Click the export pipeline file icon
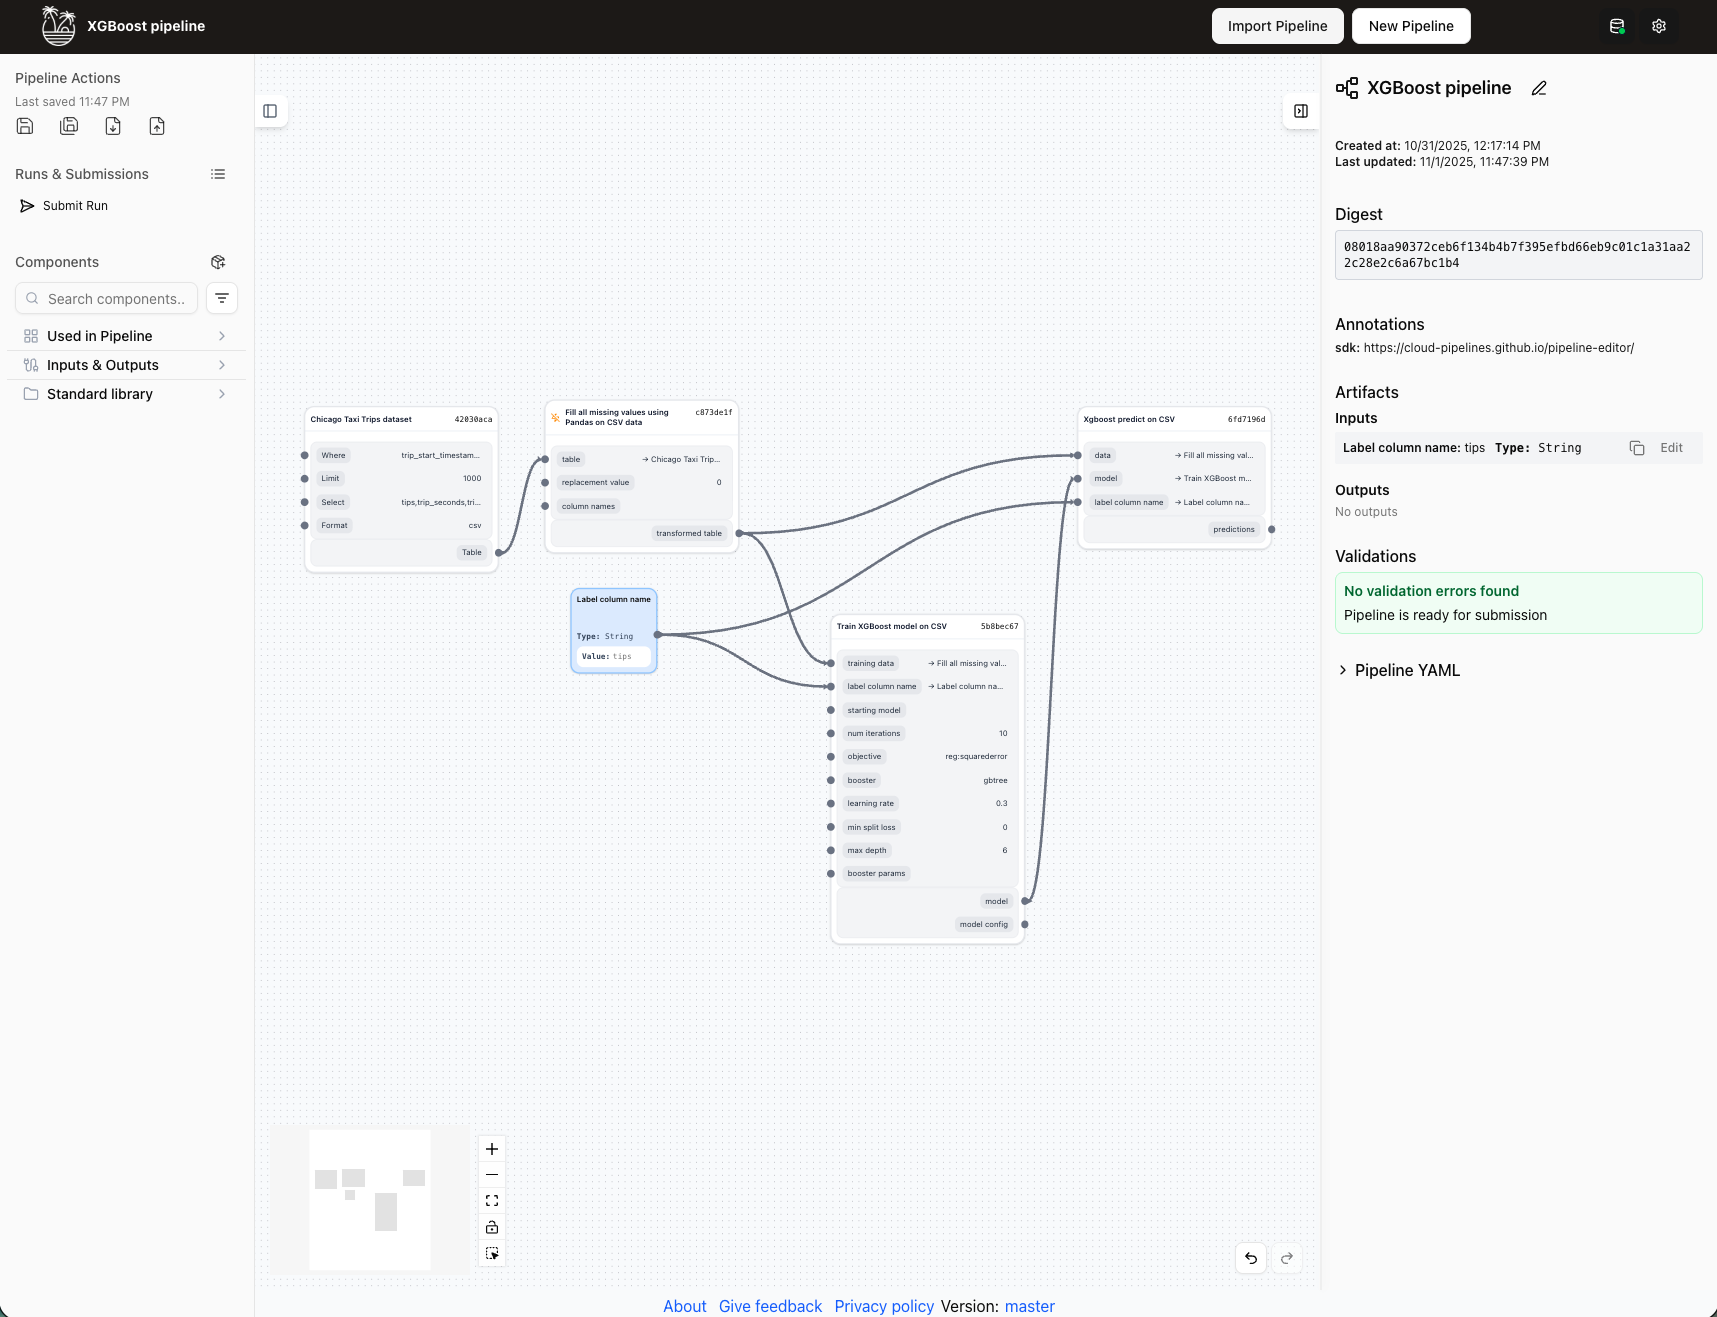The image size is (1717, 1317). click(x=113, y=126)
